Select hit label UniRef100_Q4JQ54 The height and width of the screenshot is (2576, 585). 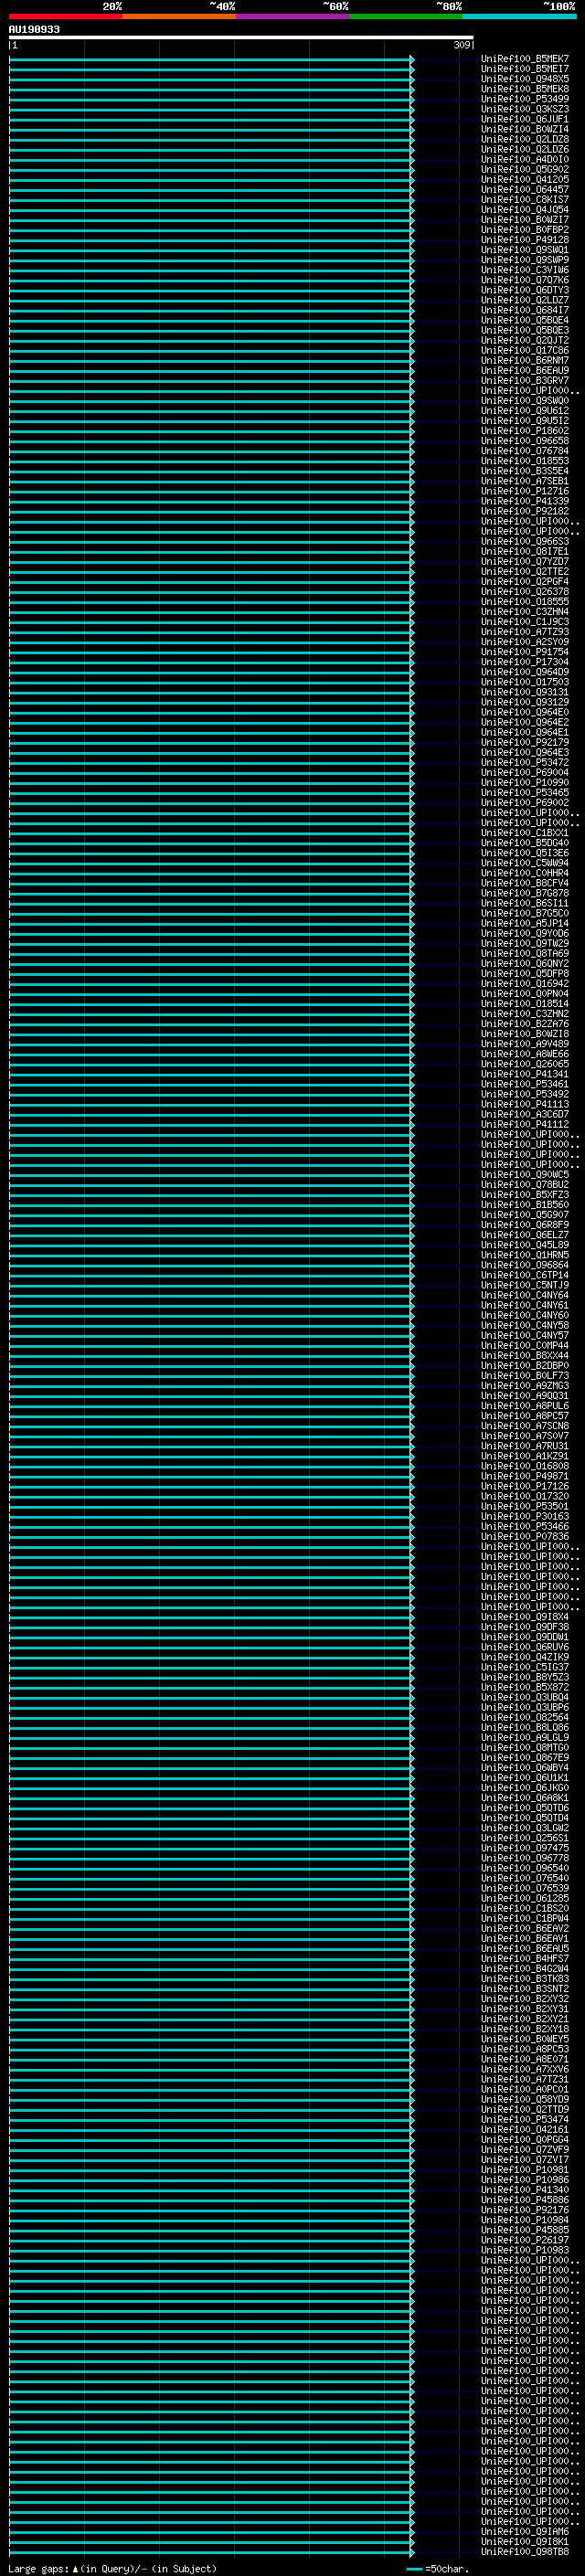pos(525,210)
